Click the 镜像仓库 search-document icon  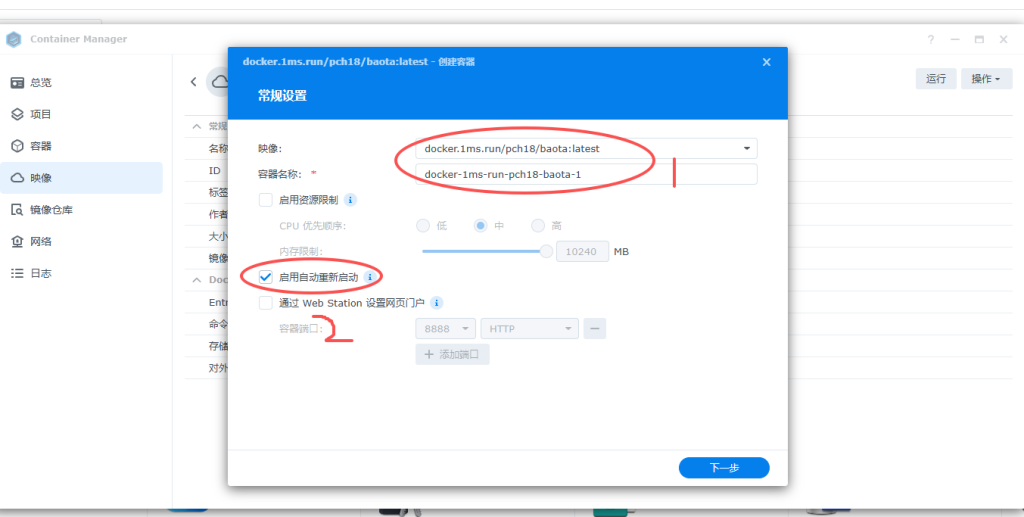click(18, 210)
